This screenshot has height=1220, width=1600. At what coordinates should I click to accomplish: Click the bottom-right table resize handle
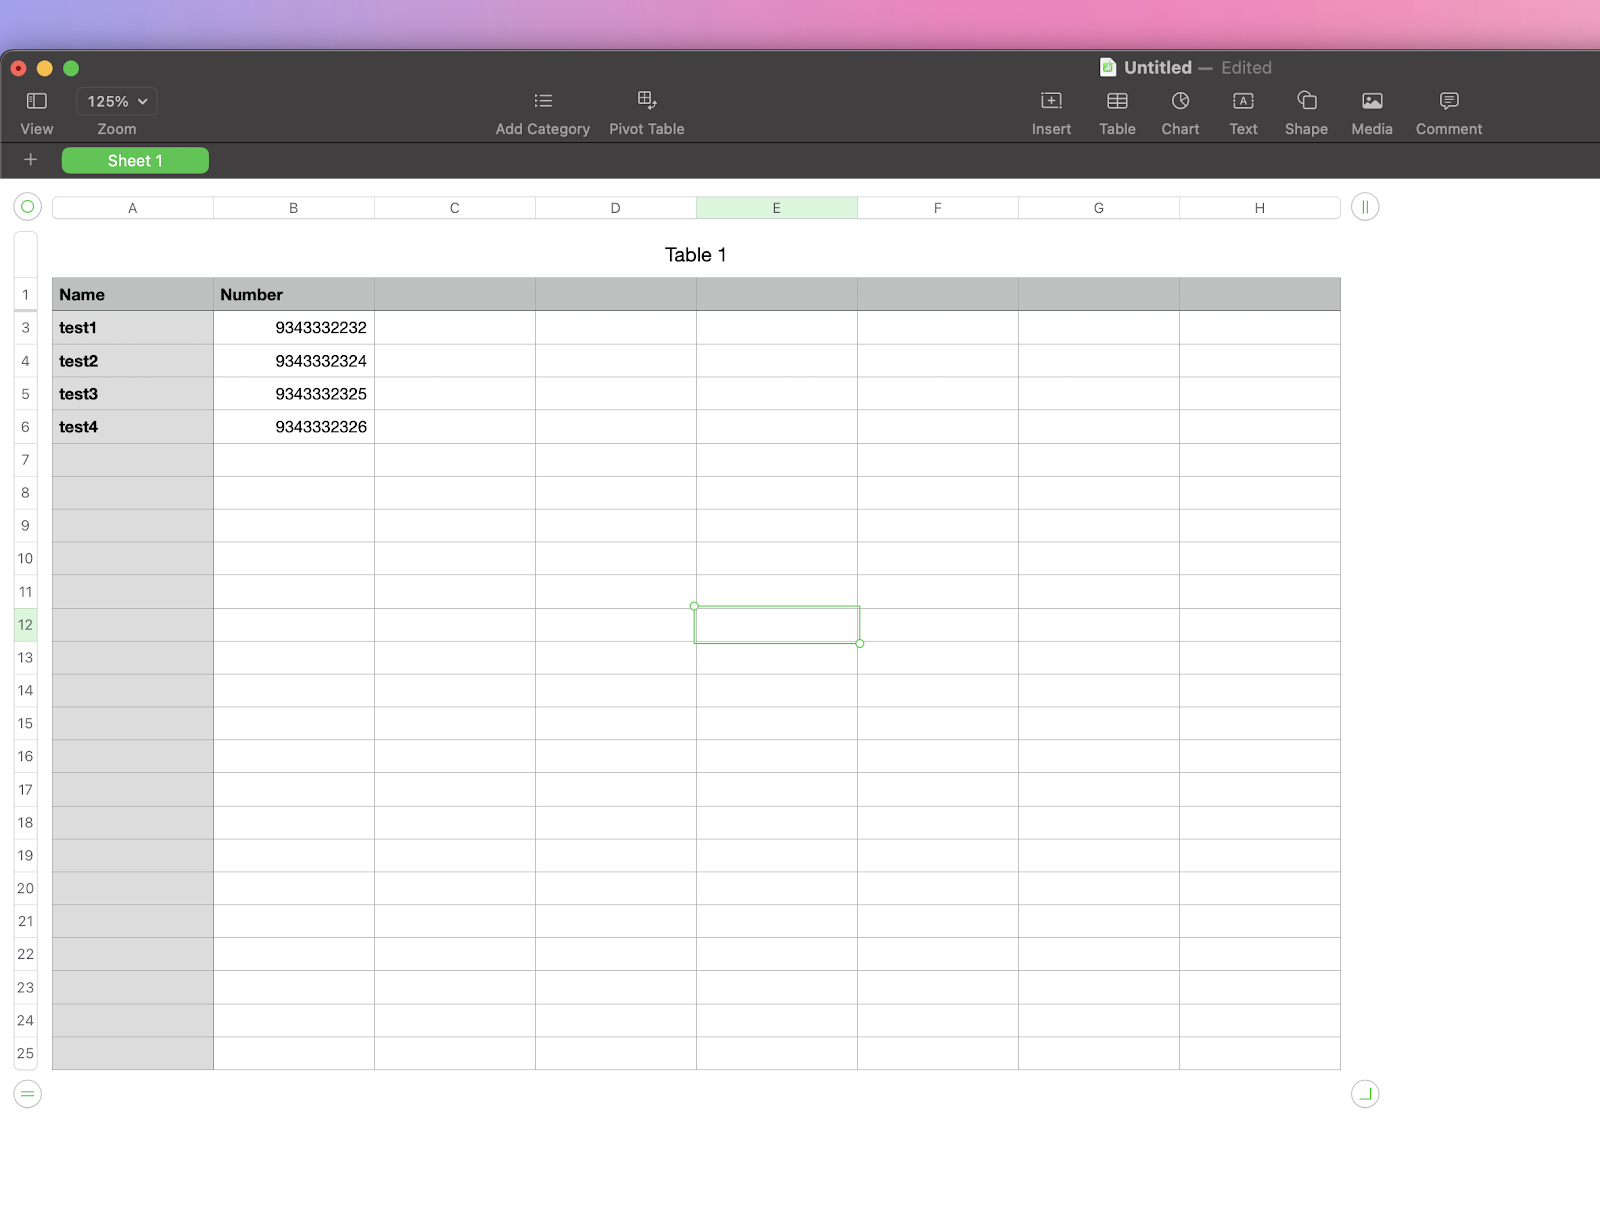tap(1365, 1094)
